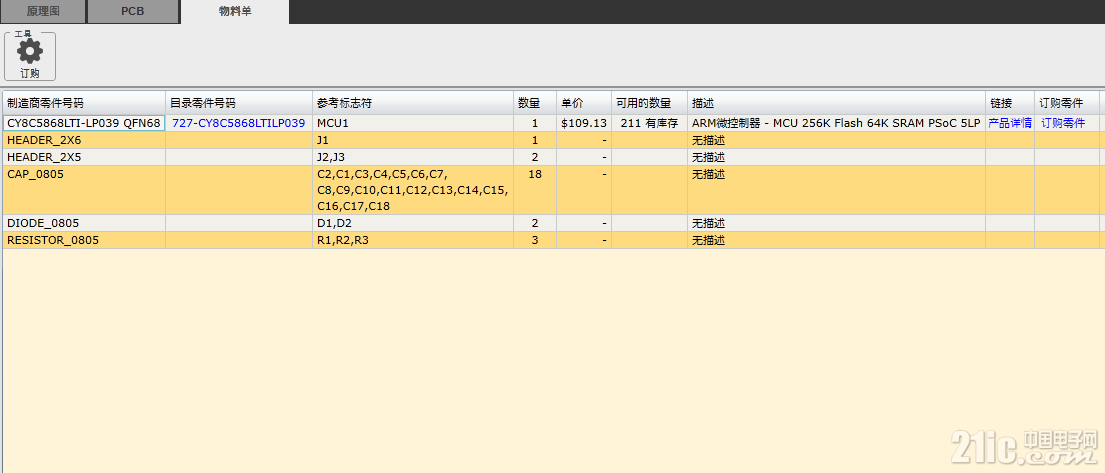Click the MCU1 reference designator cell
Viewport: 1105px width, 473px height.
413,123
